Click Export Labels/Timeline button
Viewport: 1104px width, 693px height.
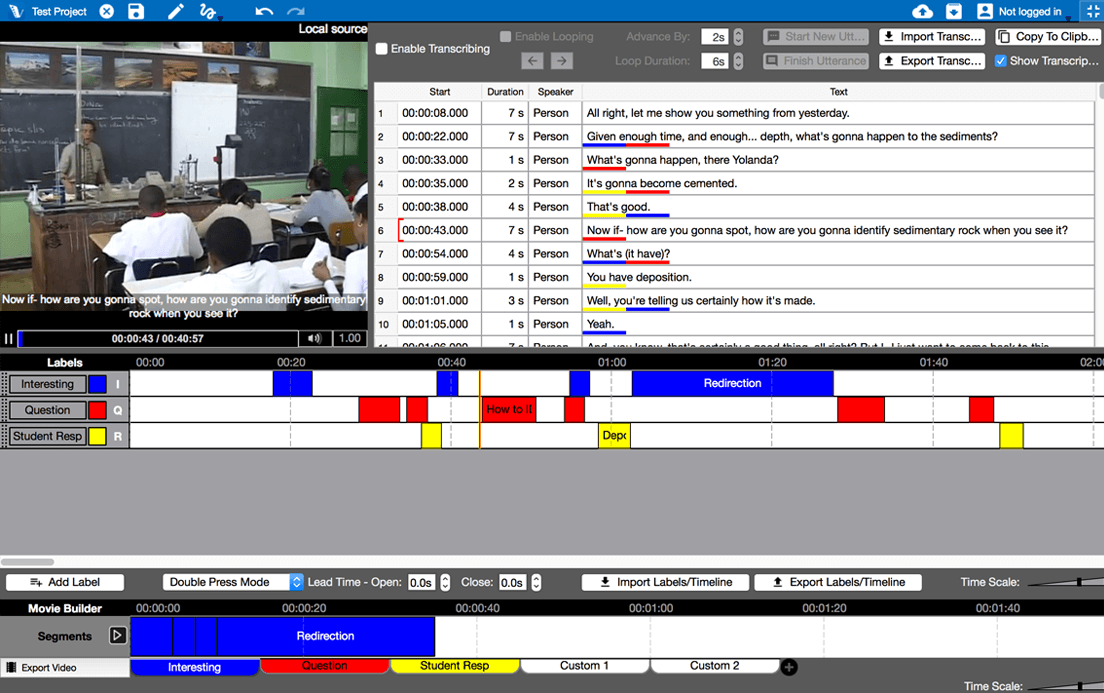point(837,582)
